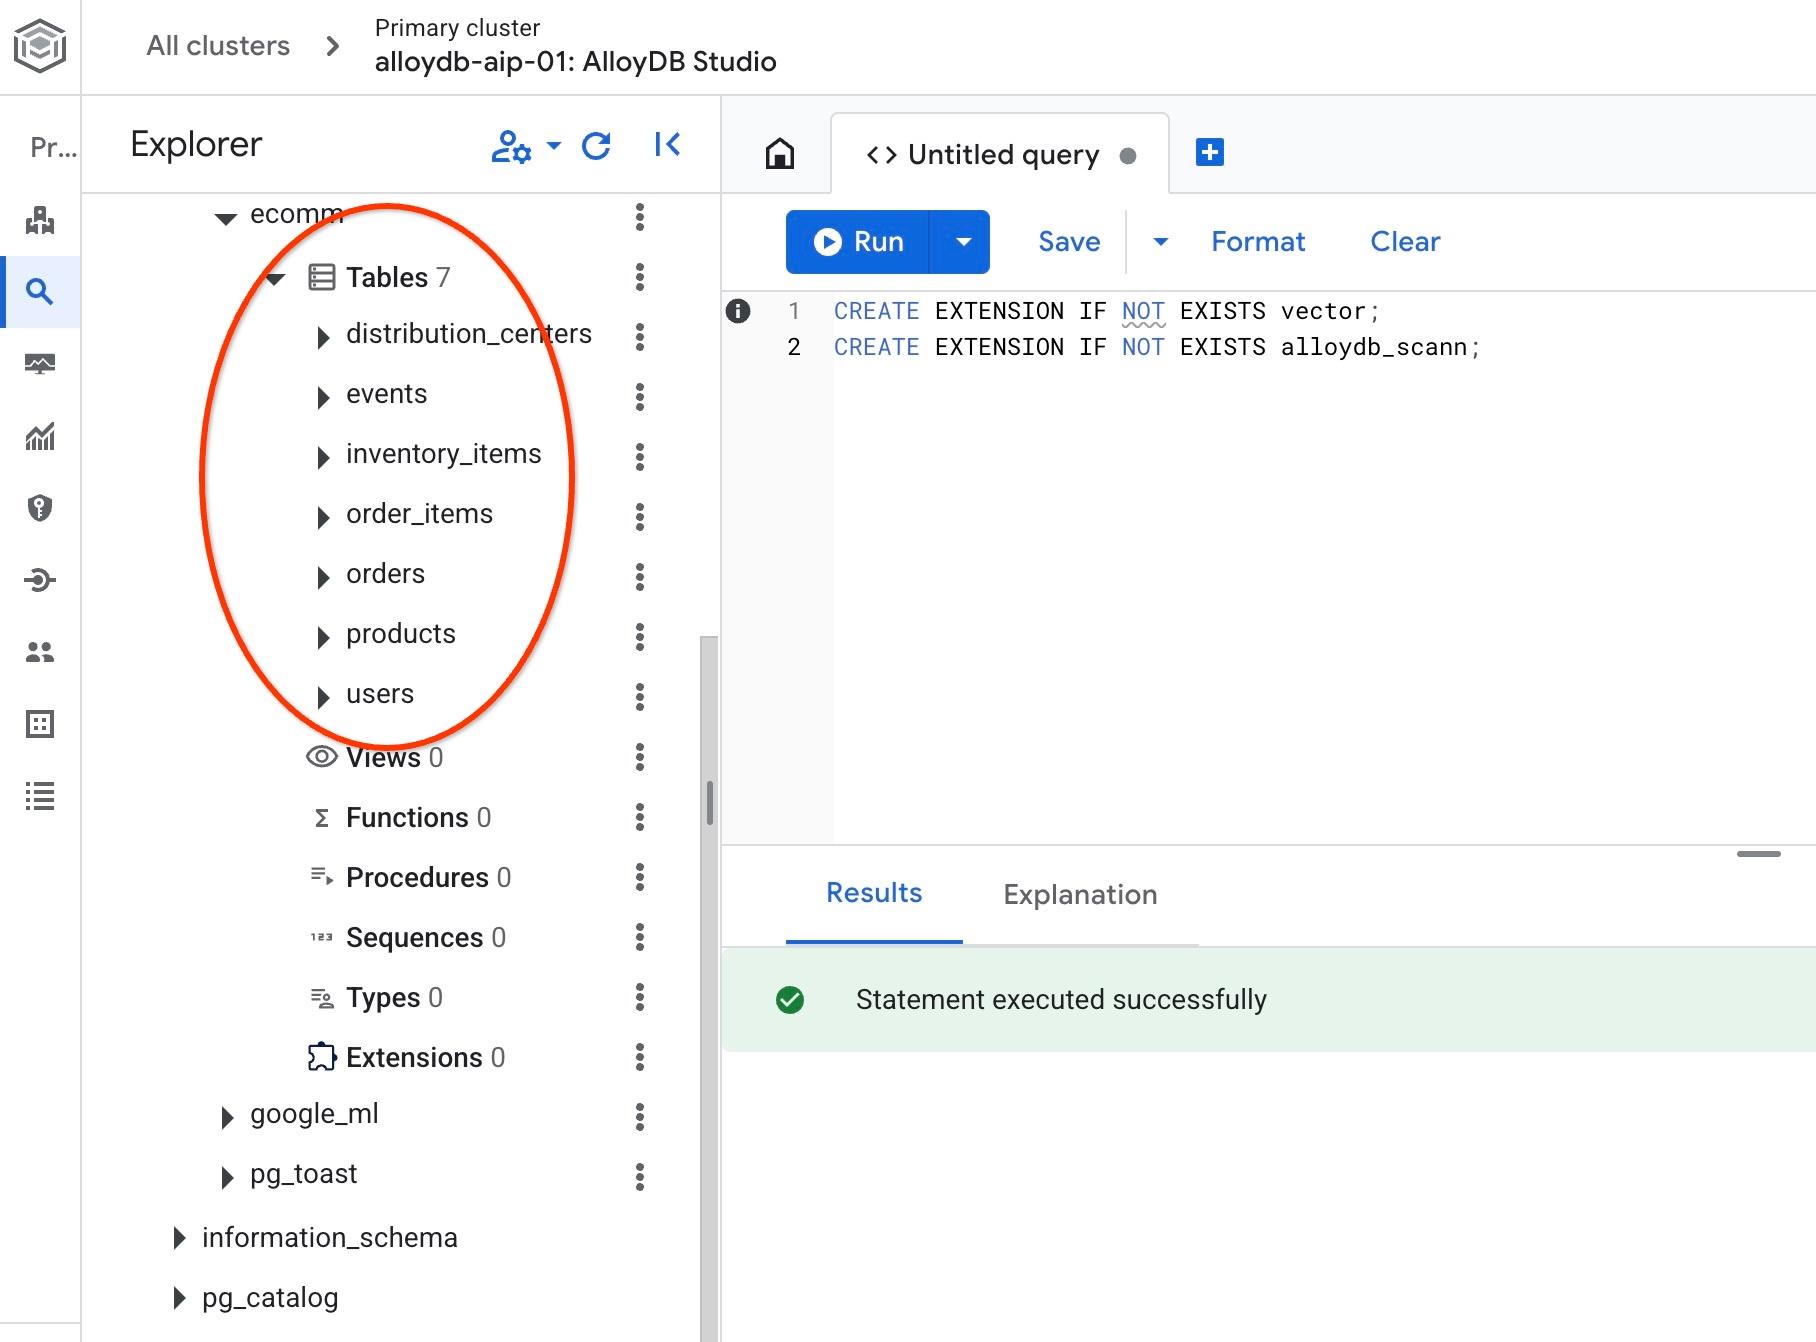
Task: Click the Format button
Action: pyautogui.click(x=1257, y=242)
